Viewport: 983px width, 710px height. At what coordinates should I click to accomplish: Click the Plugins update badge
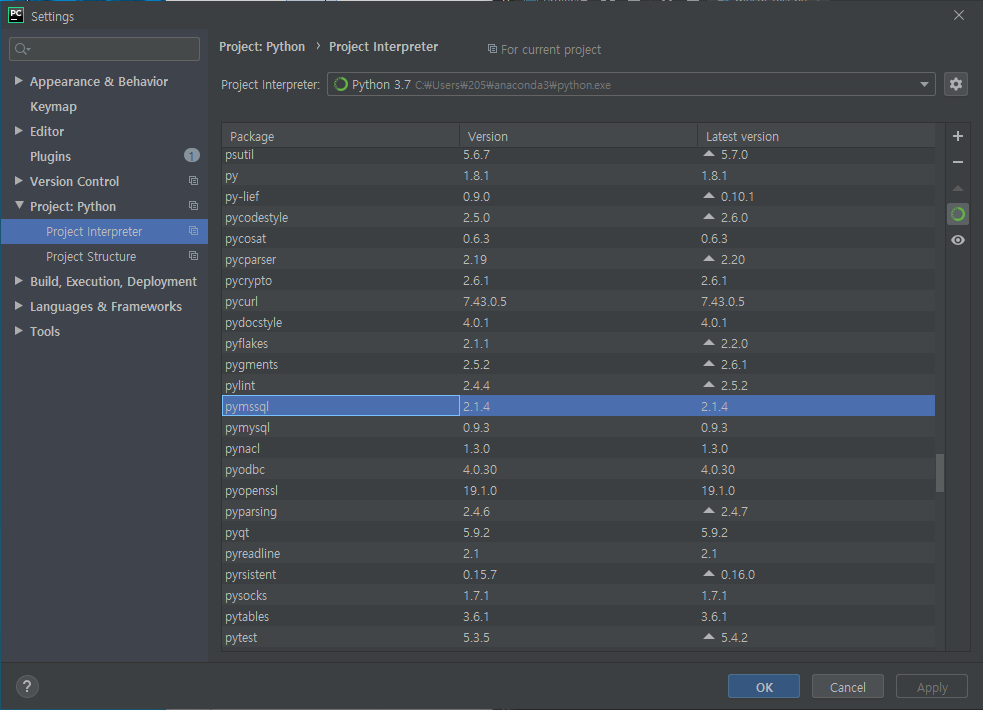(192, 155)
